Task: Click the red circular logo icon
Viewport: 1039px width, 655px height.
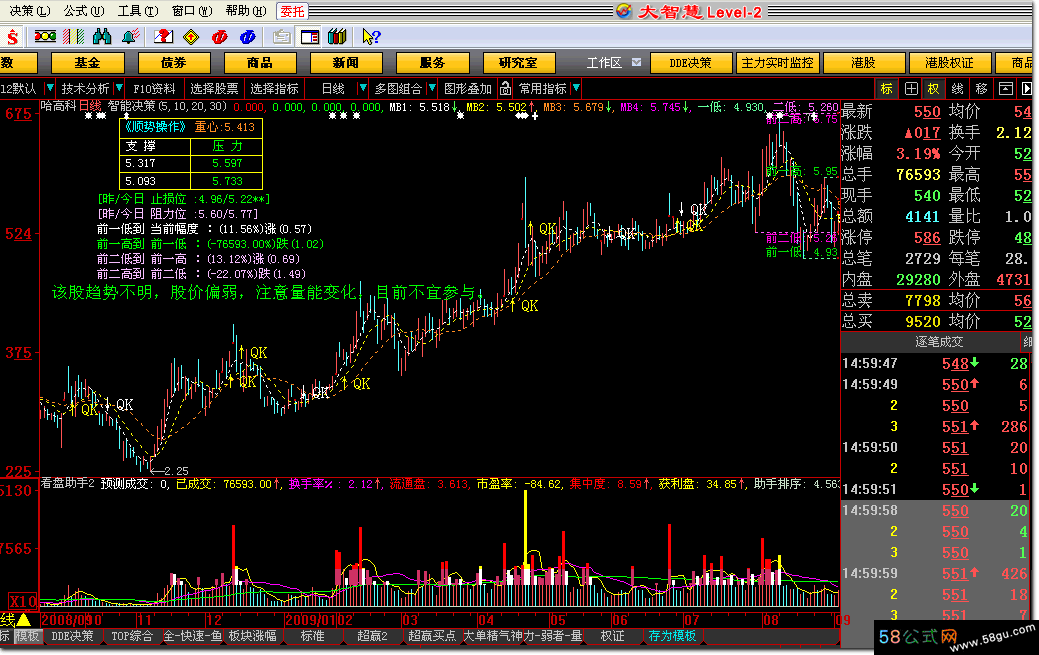Action: (x=219, y=36)
